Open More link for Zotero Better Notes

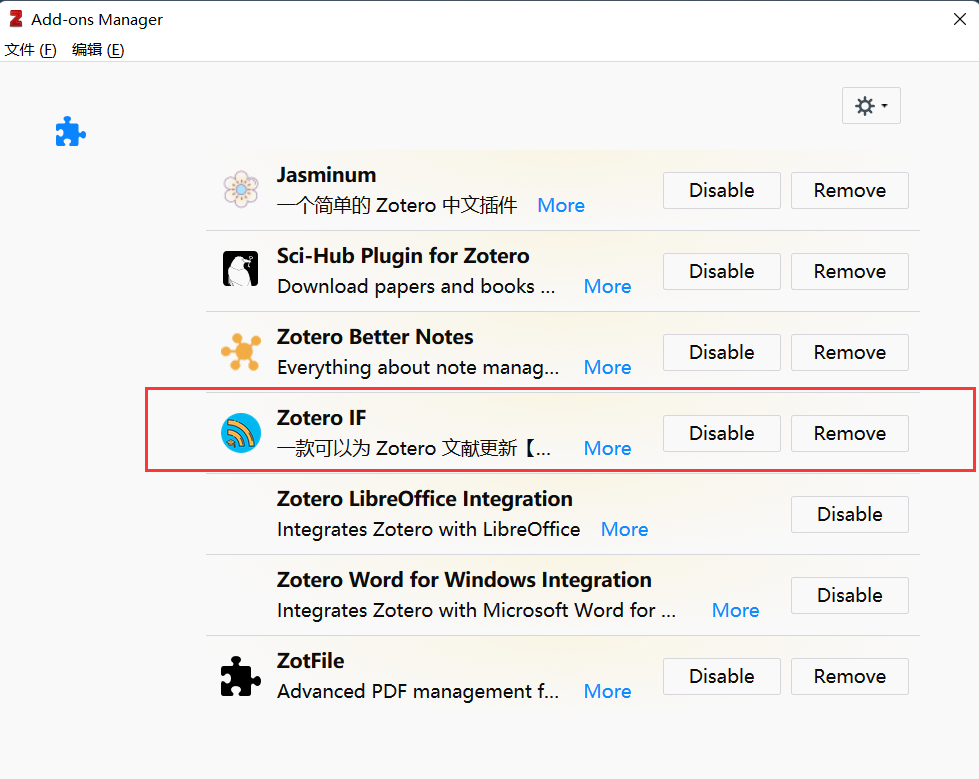[x=607, y=368]
